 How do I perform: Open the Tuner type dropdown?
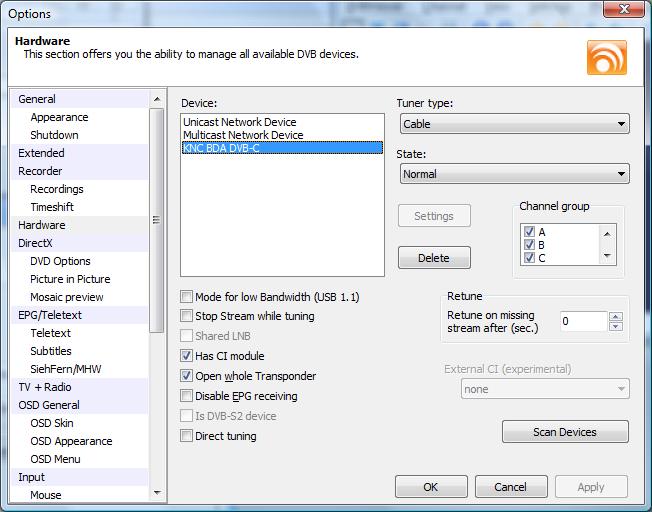[513, 124]
